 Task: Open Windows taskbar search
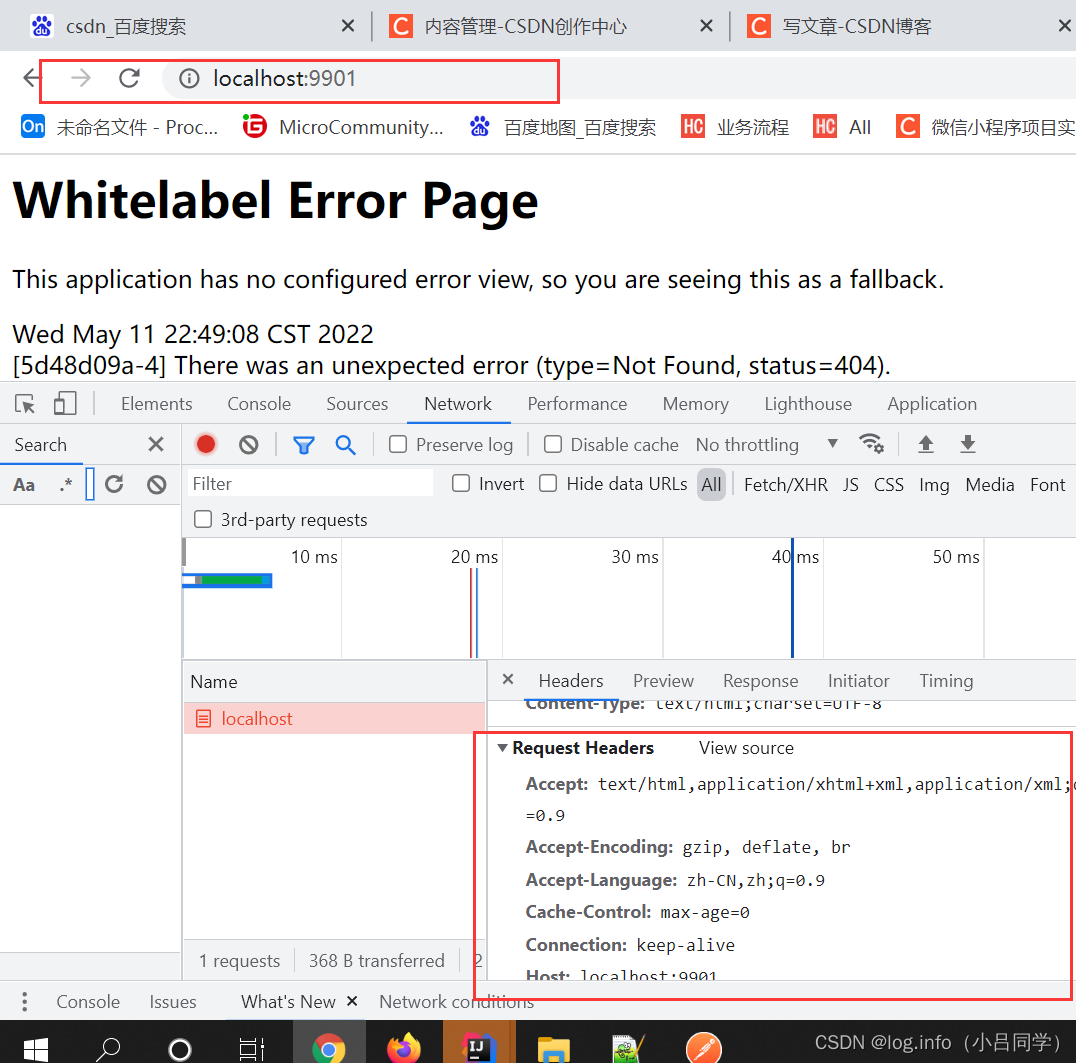click(108, 1050)
